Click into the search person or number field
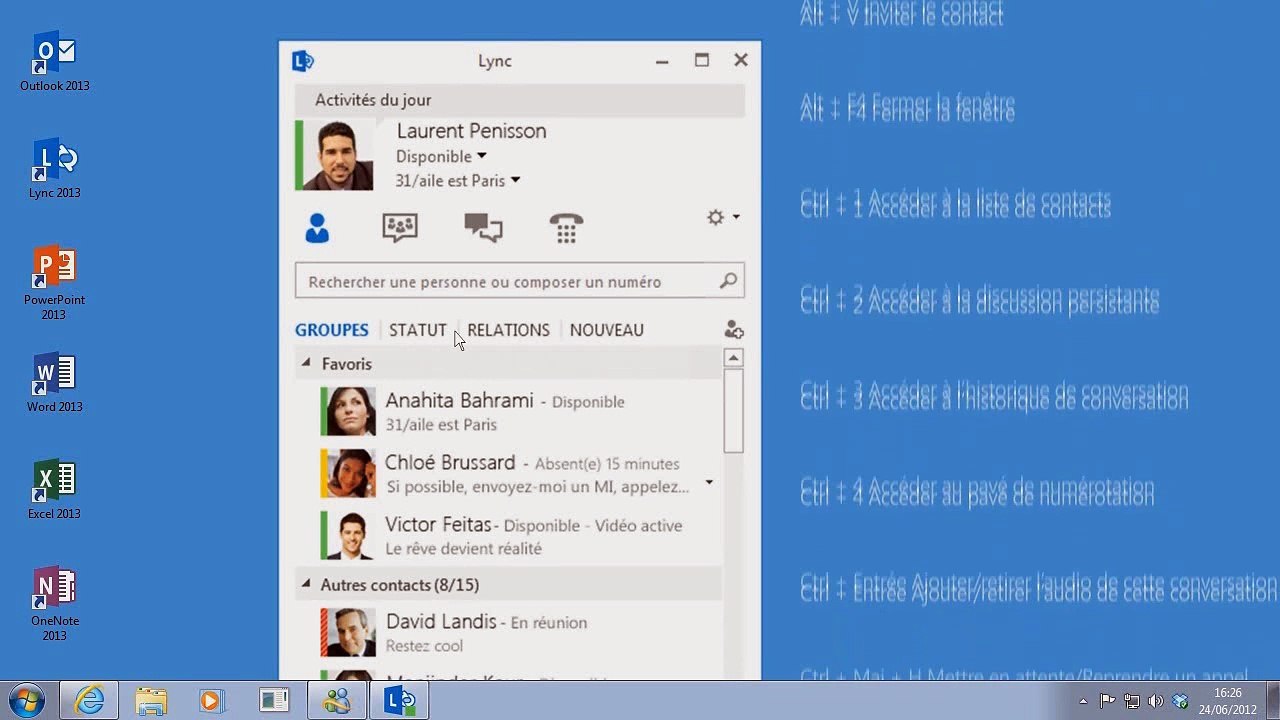Viewport: 1280px width, 720px height. [x=520, y=282]
